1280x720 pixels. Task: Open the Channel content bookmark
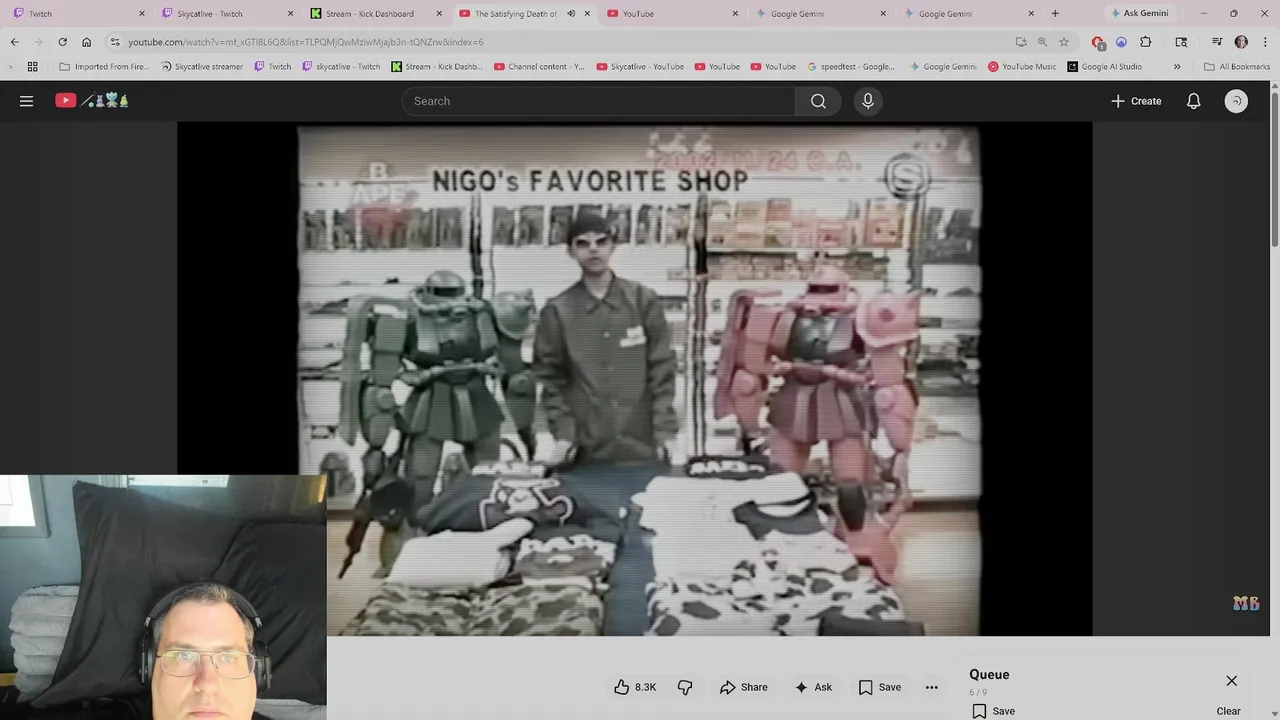pyautogui.click(x=538, y=67)
